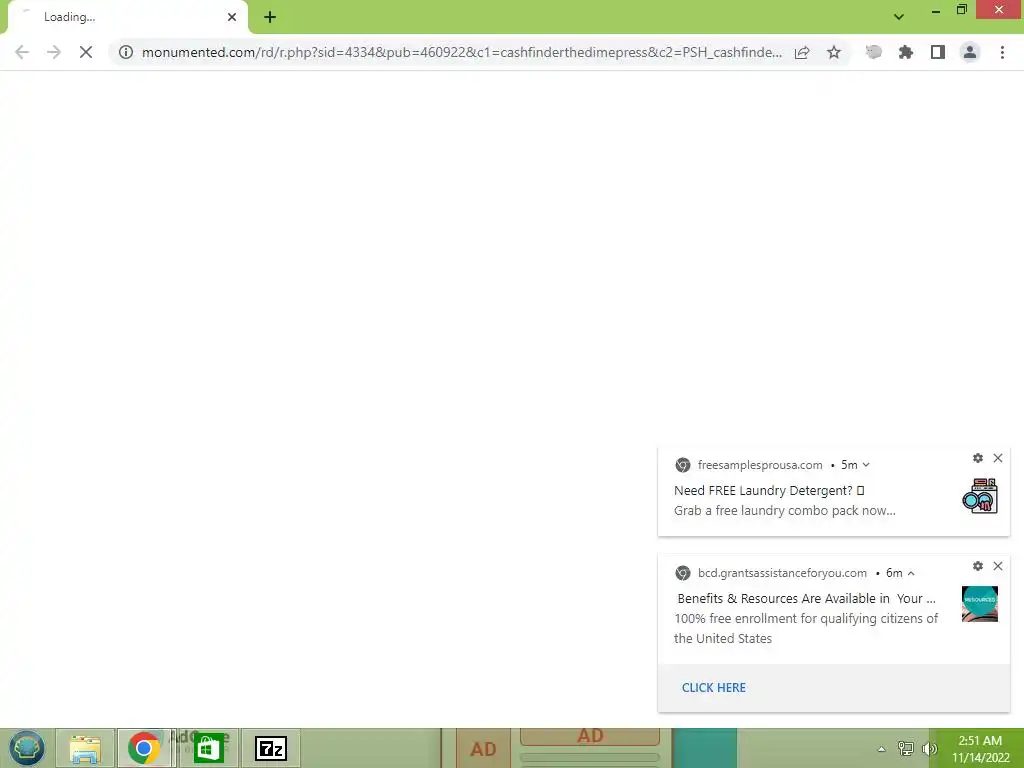Image resolution: width=1024 pixels, height=768 pixels.
Task: Go forward to the next page
Action: point(54,52)
